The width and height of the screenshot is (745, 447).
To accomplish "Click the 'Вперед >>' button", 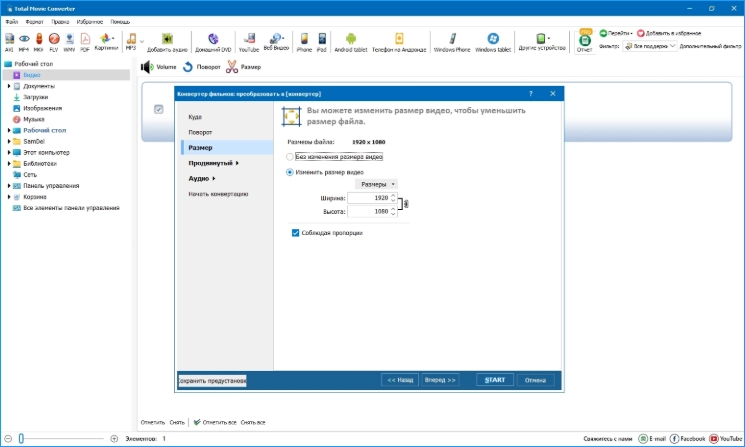I will point(440,380).
